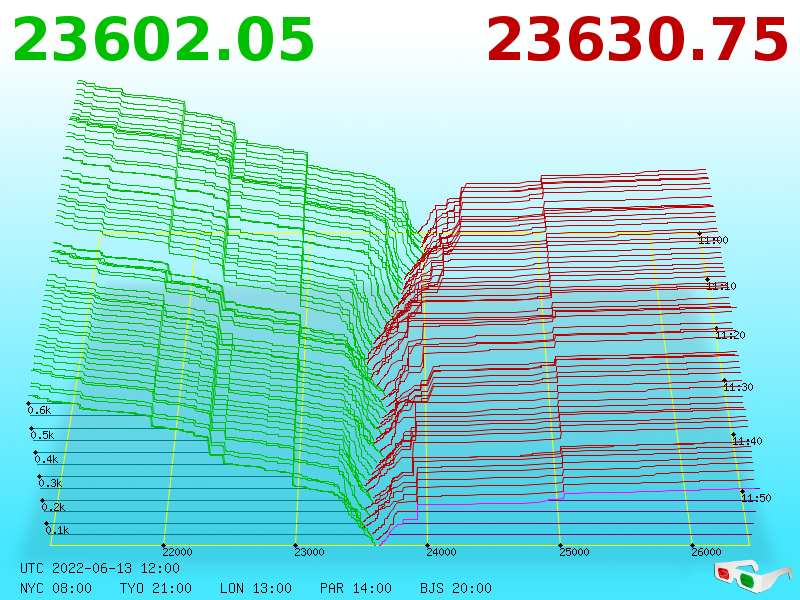The height and width of the screenshot is (600, 800).
Task: Click the 0.3k volume axis label
Action: 50,483
